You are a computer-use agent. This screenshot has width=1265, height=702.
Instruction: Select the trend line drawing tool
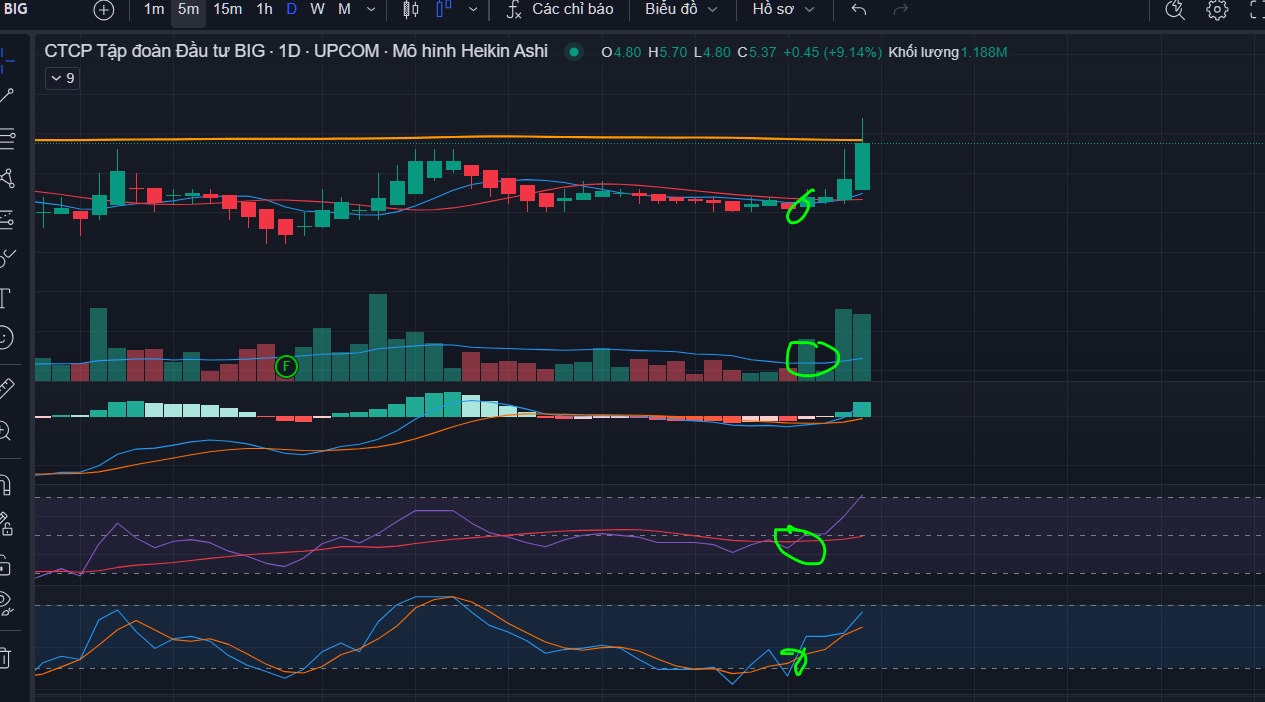pos(6,96)
